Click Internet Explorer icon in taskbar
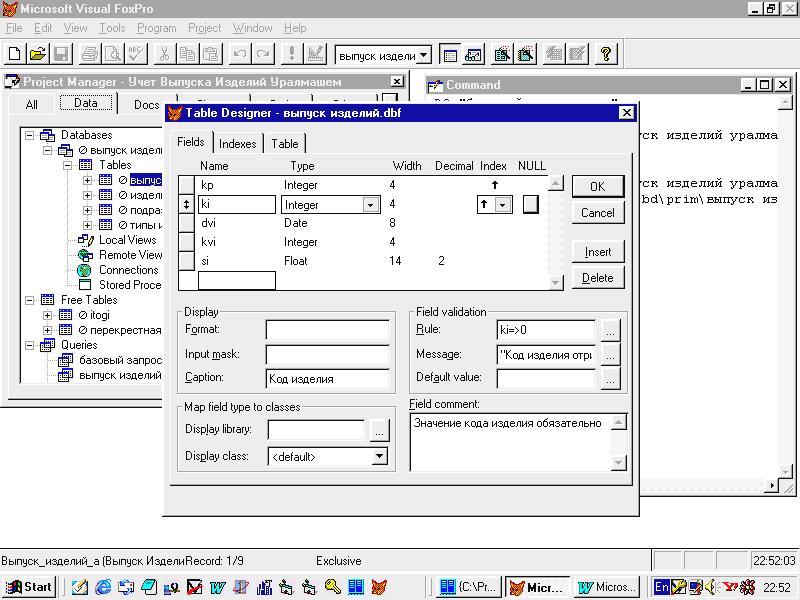The height and width of the screenshot is (600, 800). pos(103,587)
